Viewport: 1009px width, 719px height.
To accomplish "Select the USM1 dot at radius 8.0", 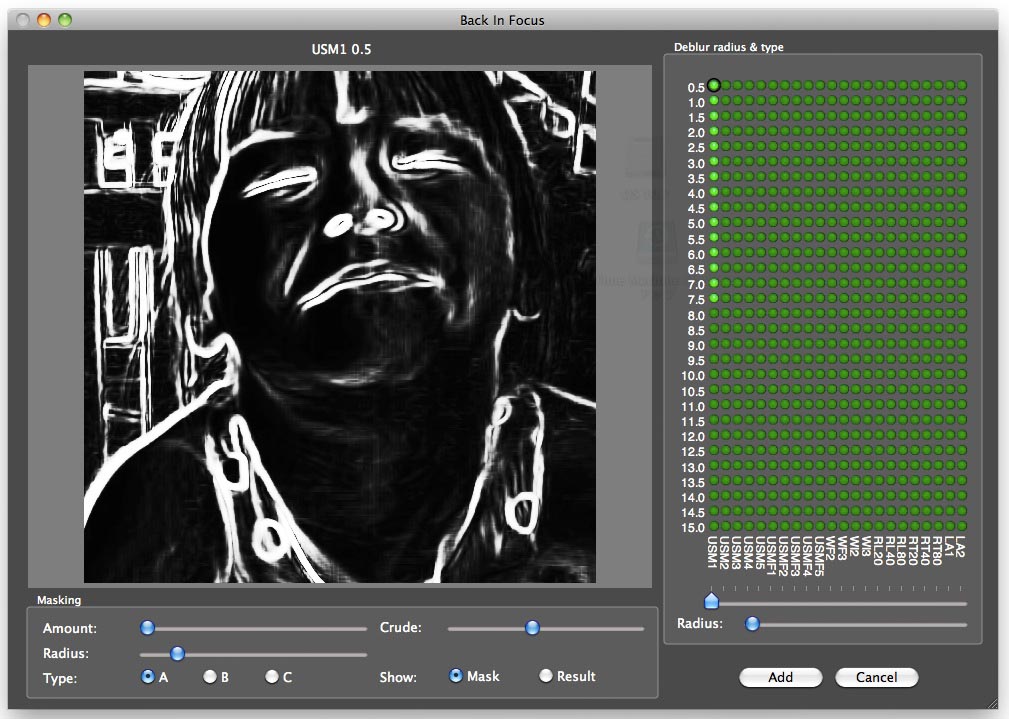I will [x=714, y=313].
